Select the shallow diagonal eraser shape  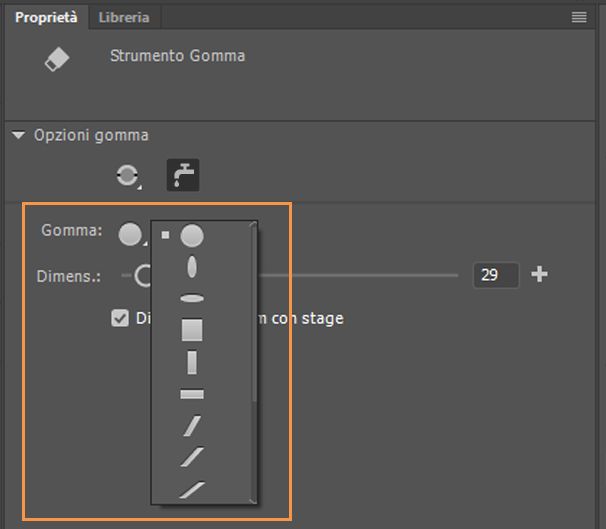[192, 490]
